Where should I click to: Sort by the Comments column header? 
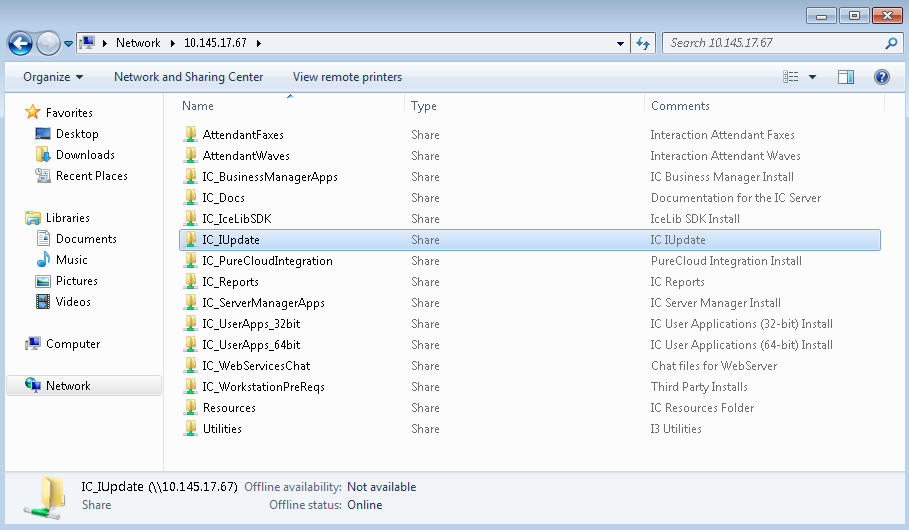(x=680, y=106)
